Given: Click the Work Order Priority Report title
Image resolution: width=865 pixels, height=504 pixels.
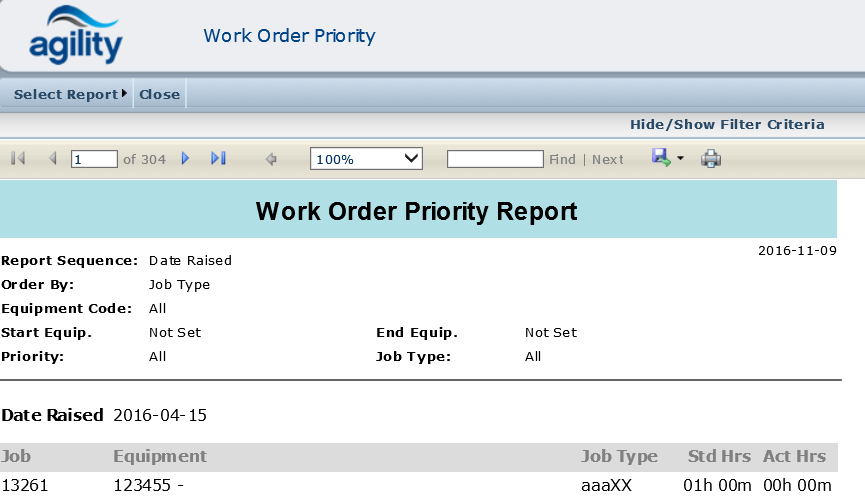Looking at the screenshot, I should coord(416,211).
